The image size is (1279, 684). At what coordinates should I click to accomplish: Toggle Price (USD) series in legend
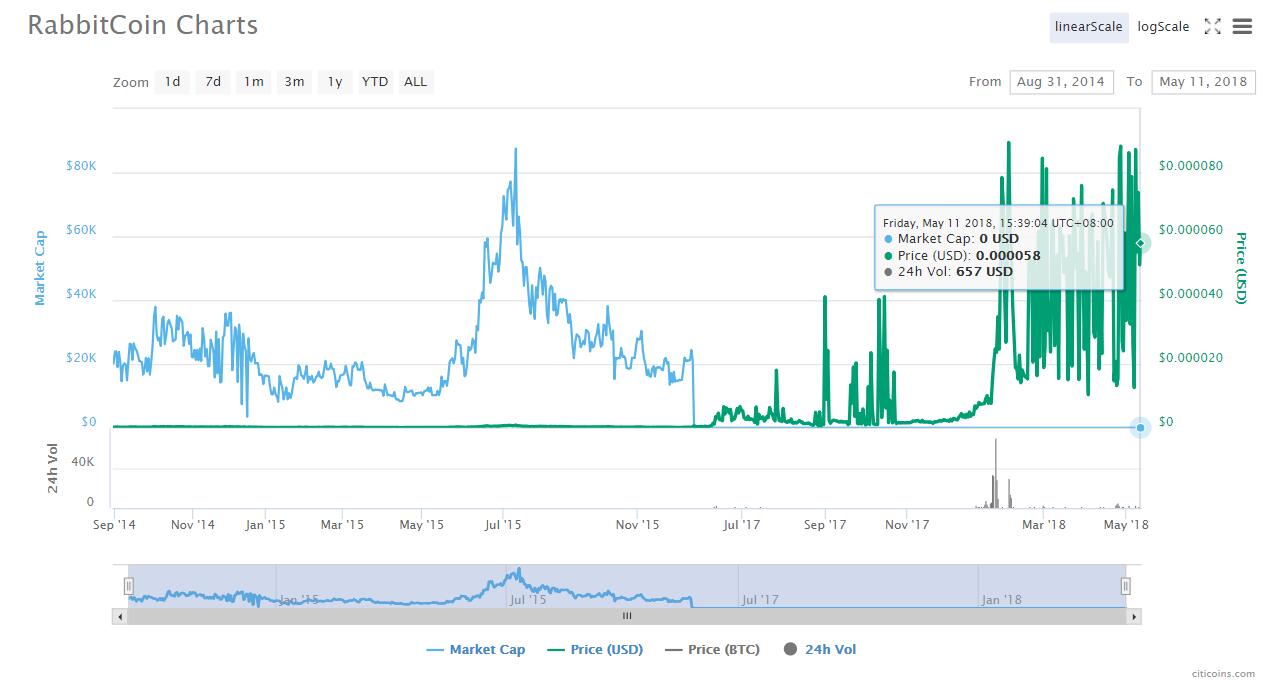(595, 649)
